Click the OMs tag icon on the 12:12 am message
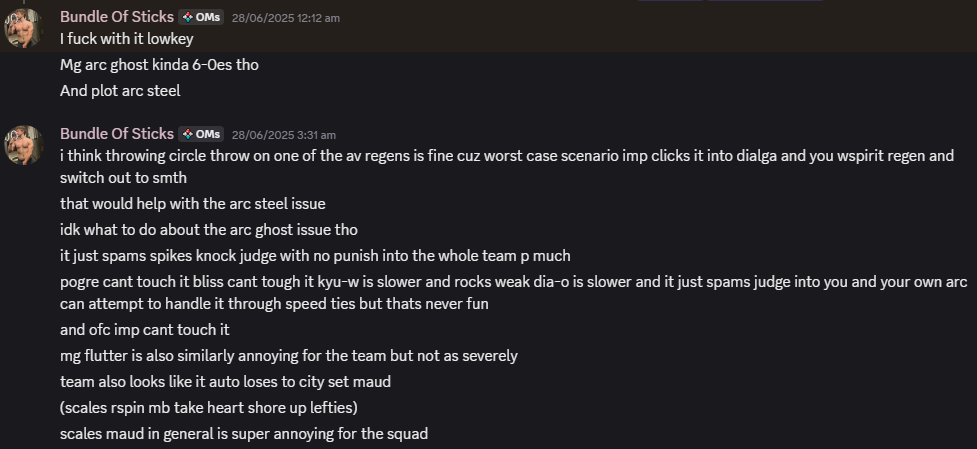 pos(188,17)
